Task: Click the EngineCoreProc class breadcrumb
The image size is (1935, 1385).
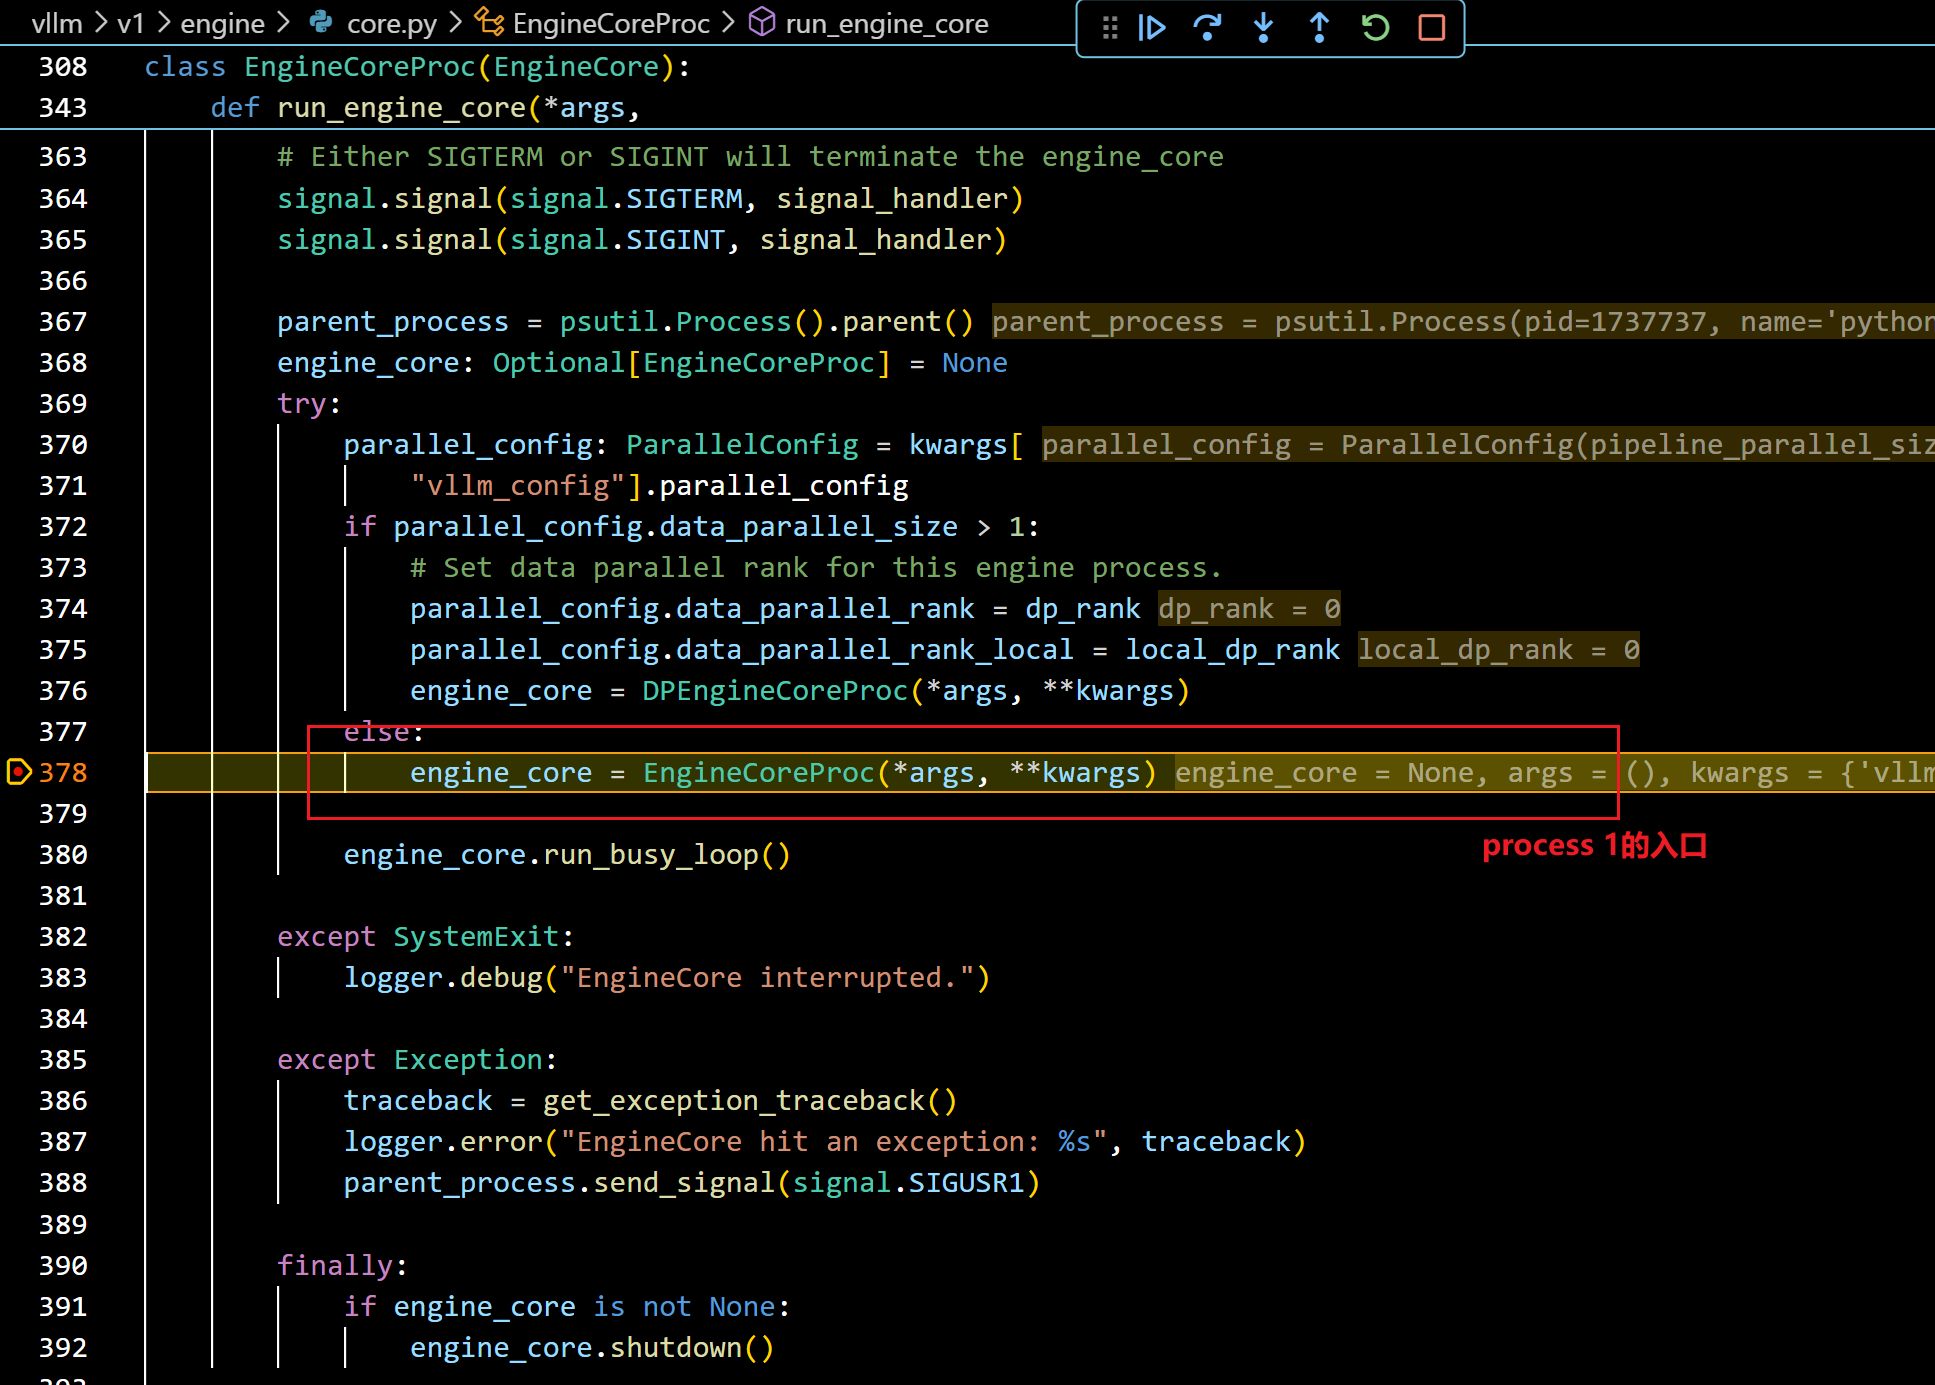Action: 610,24
